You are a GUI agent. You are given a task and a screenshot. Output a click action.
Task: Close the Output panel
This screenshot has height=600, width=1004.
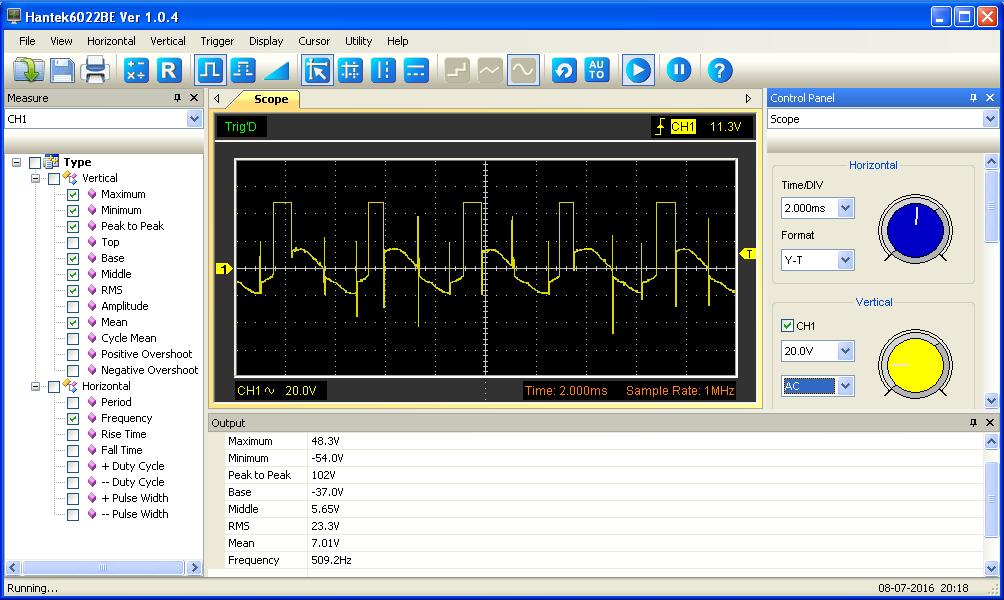990,423
